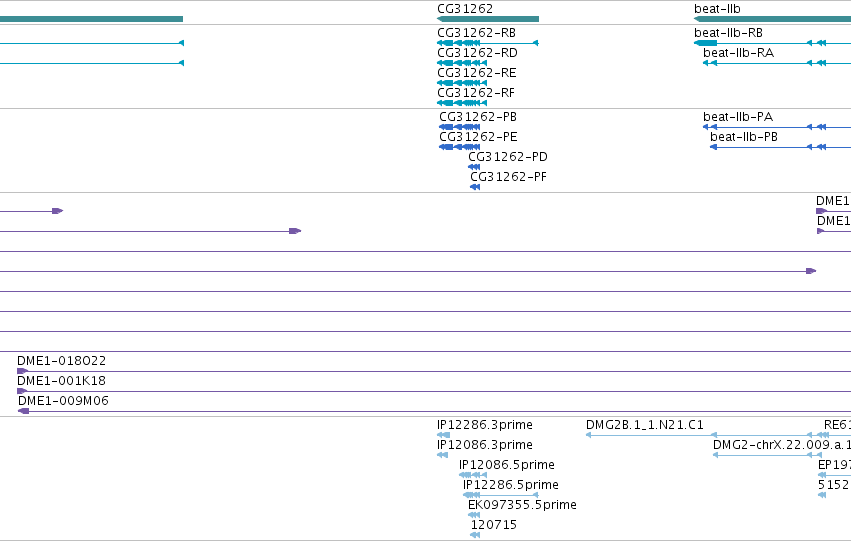Click the DME1-001K18 start arrow glyph
The width and height of the screenshot is (851, 541).
coord(22,391)
